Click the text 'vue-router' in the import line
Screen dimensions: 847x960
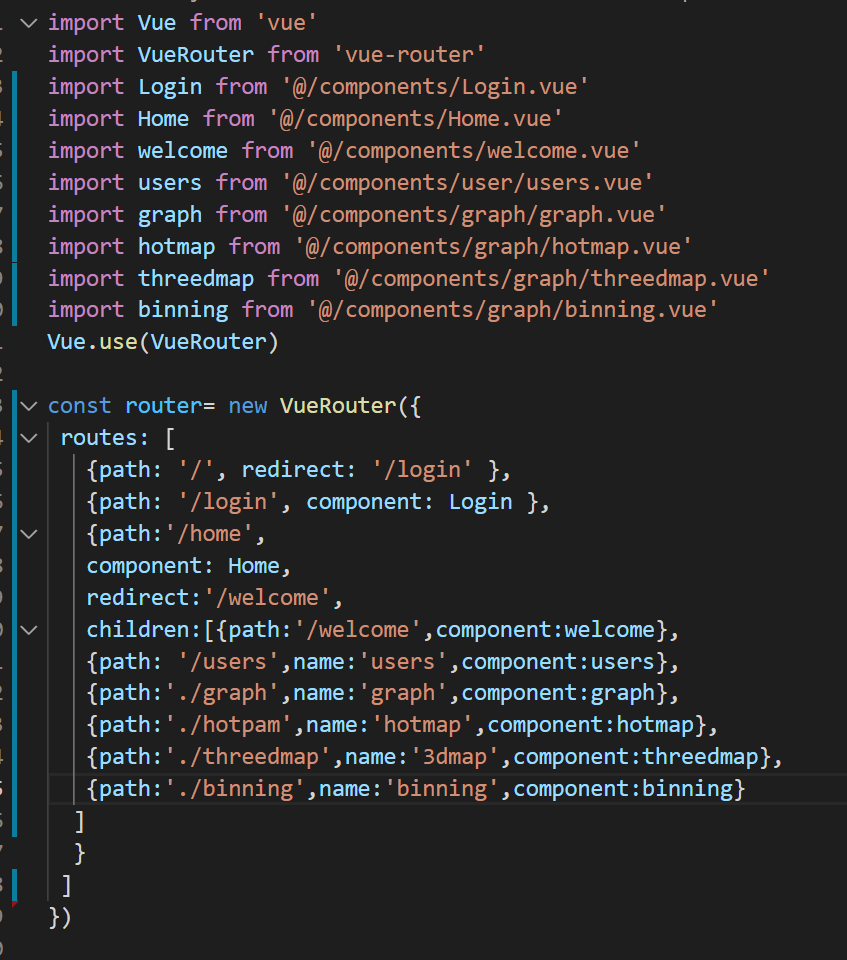click(x=409, y=55)
